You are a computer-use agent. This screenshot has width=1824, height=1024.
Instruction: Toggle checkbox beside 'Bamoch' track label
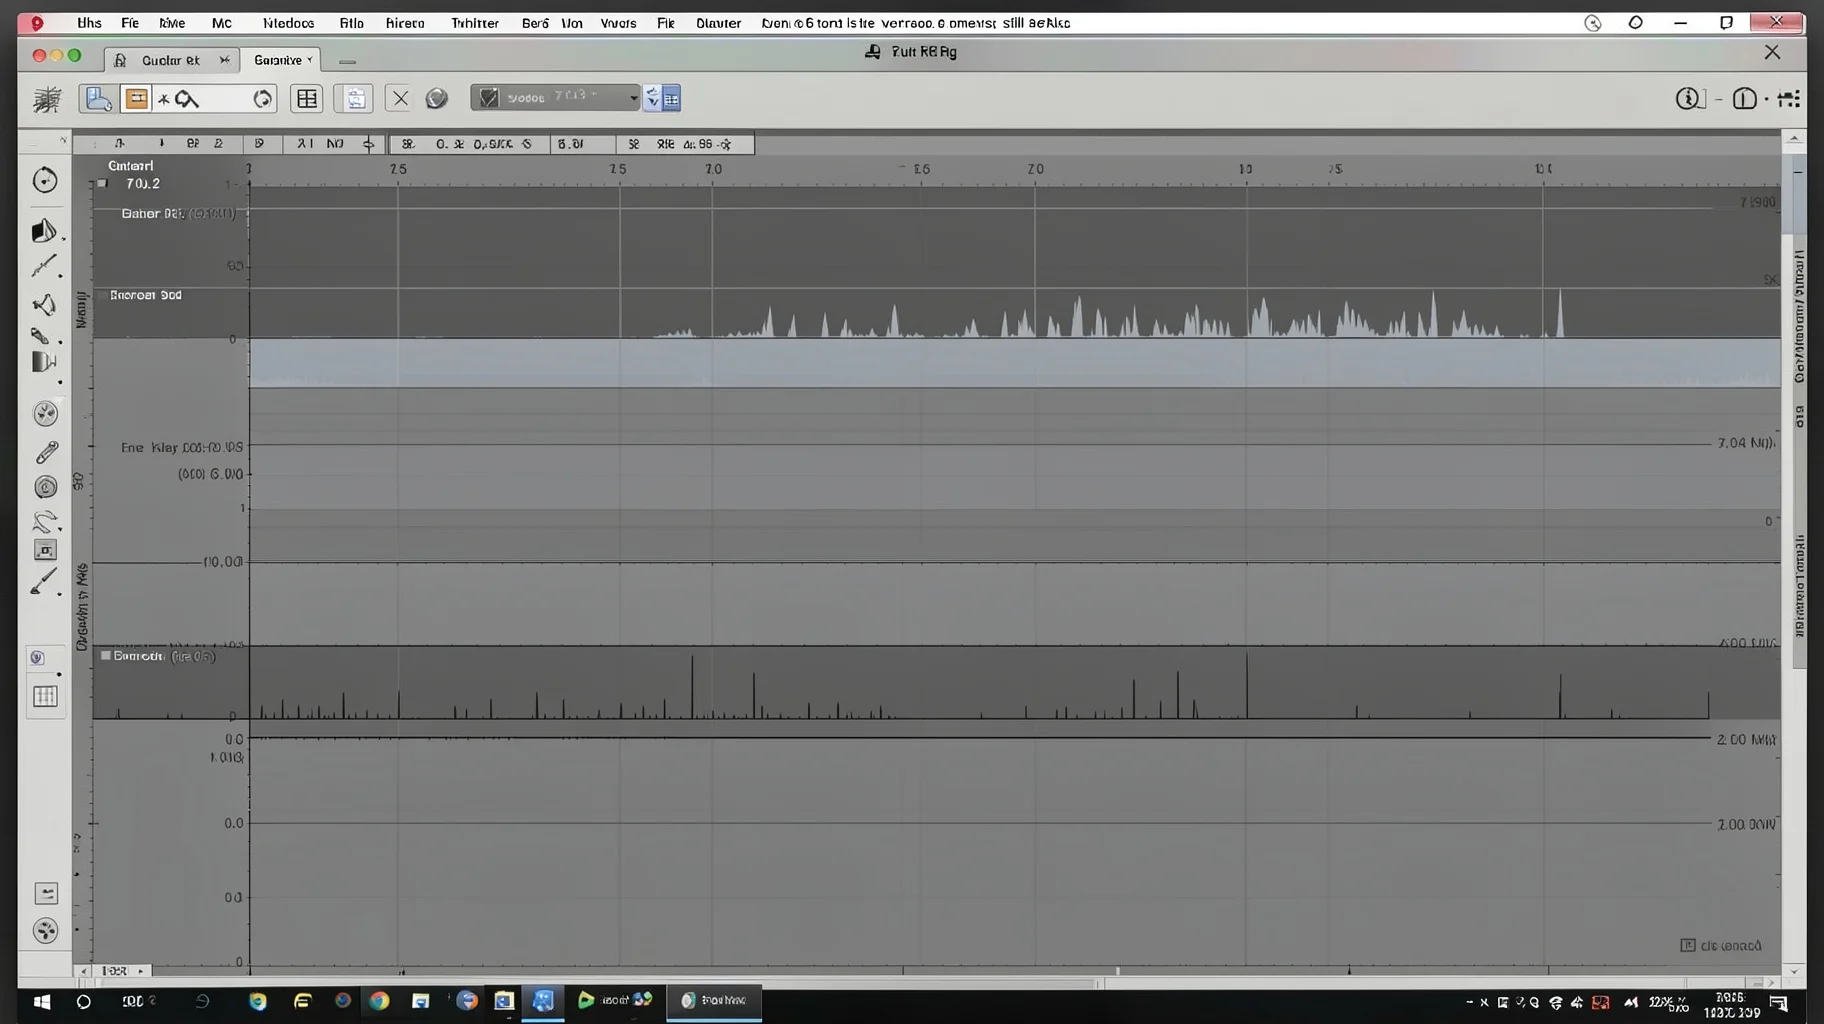click(105, 656)
